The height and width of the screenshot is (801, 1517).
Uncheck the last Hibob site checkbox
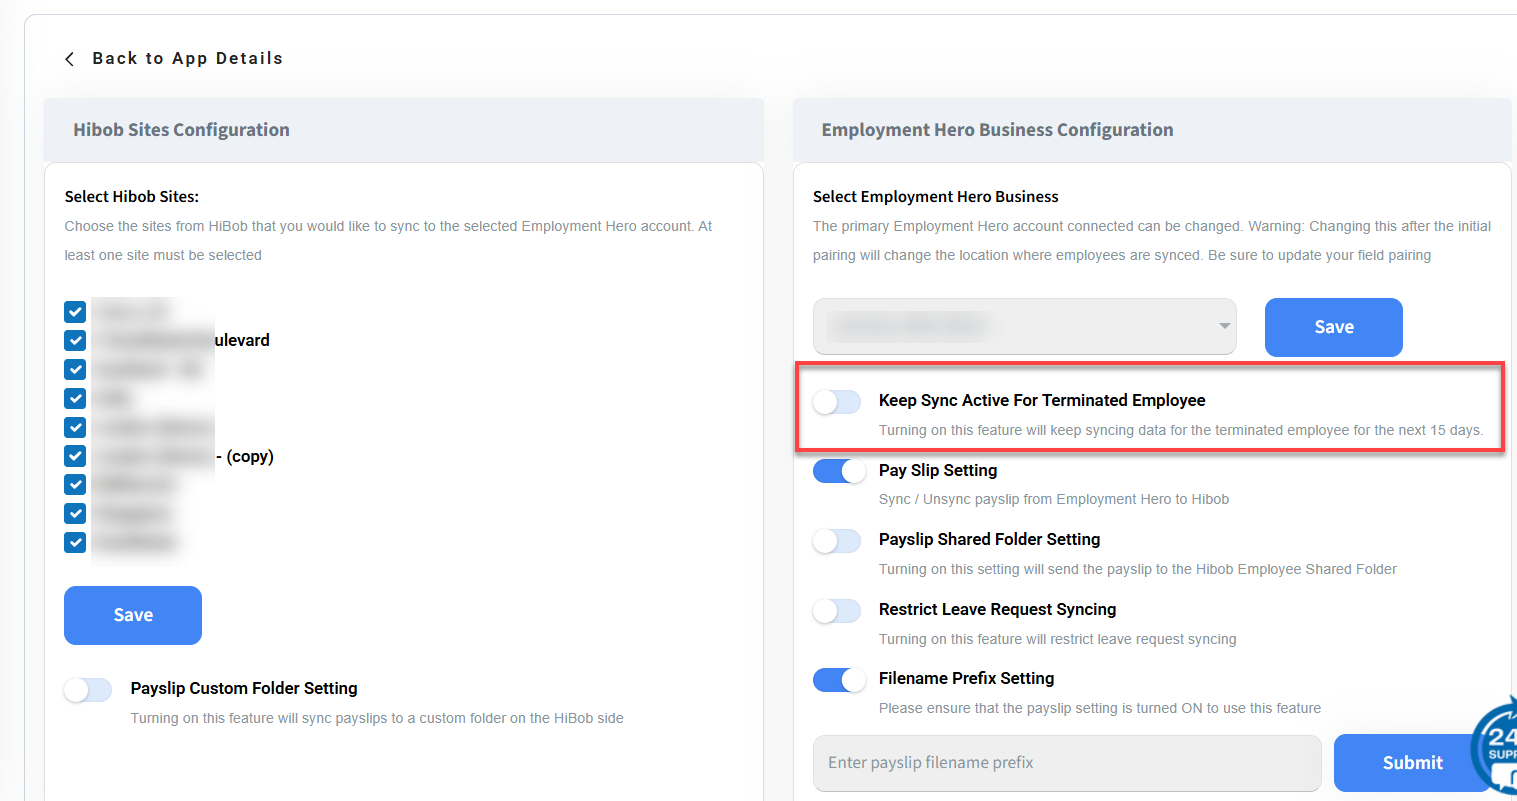(75, 542)
